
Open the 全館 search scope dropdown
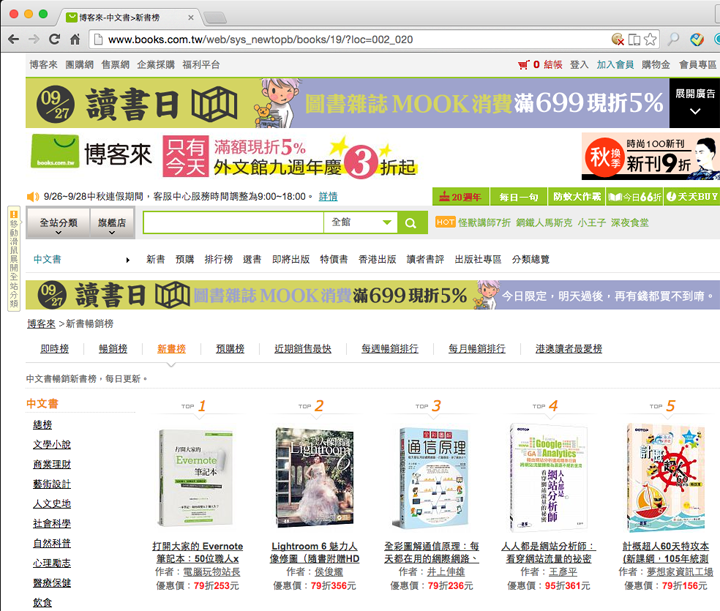(361, 223)
